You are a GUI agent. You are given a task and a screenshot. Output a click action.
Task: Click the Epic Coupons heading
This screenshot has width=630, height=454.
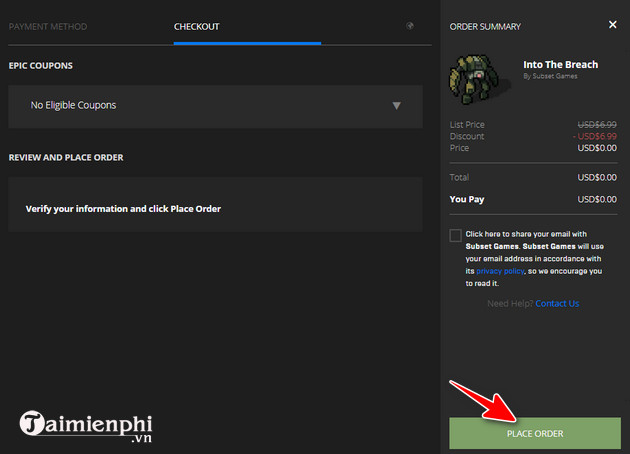[x=41, y=66]
